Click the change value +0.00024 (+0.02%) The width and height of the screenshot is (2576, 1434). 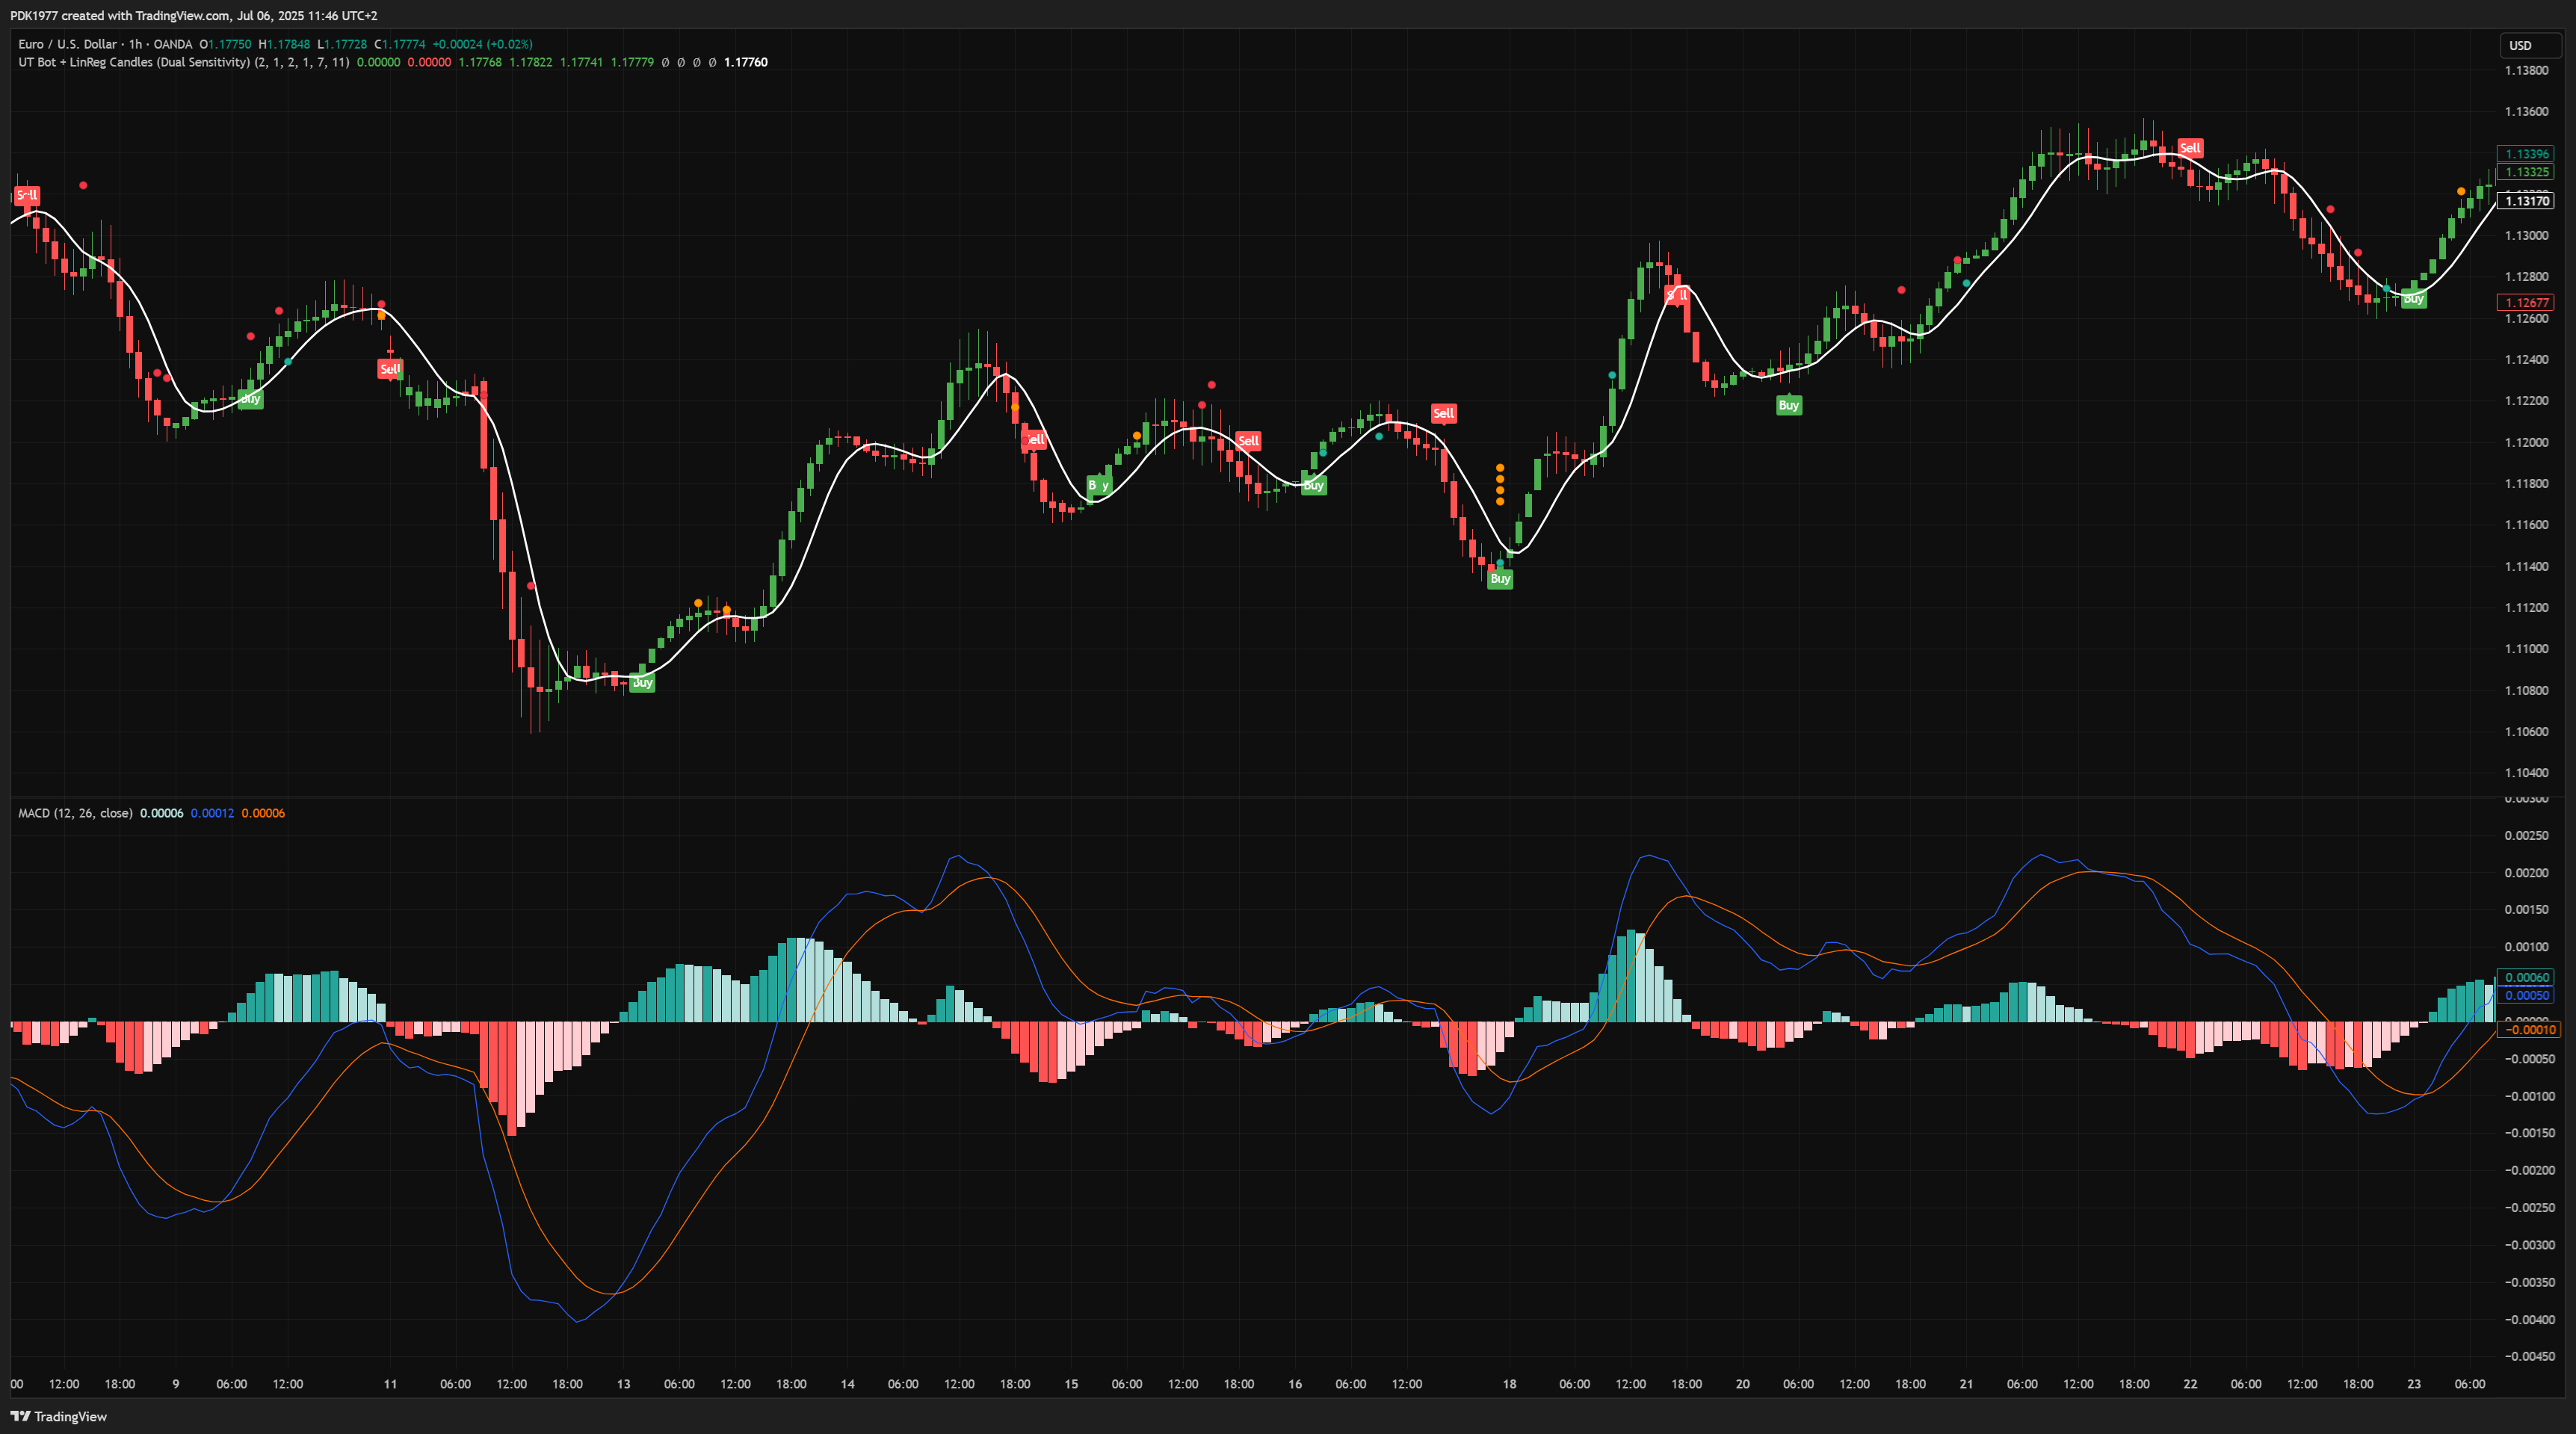[482, 44]
